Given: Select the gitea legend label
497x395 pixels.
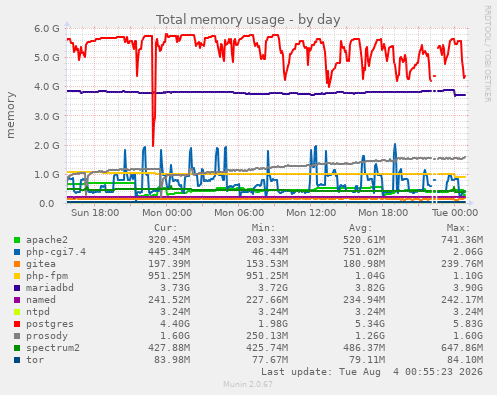Looking at the screenshot, I should click(41, 264).
